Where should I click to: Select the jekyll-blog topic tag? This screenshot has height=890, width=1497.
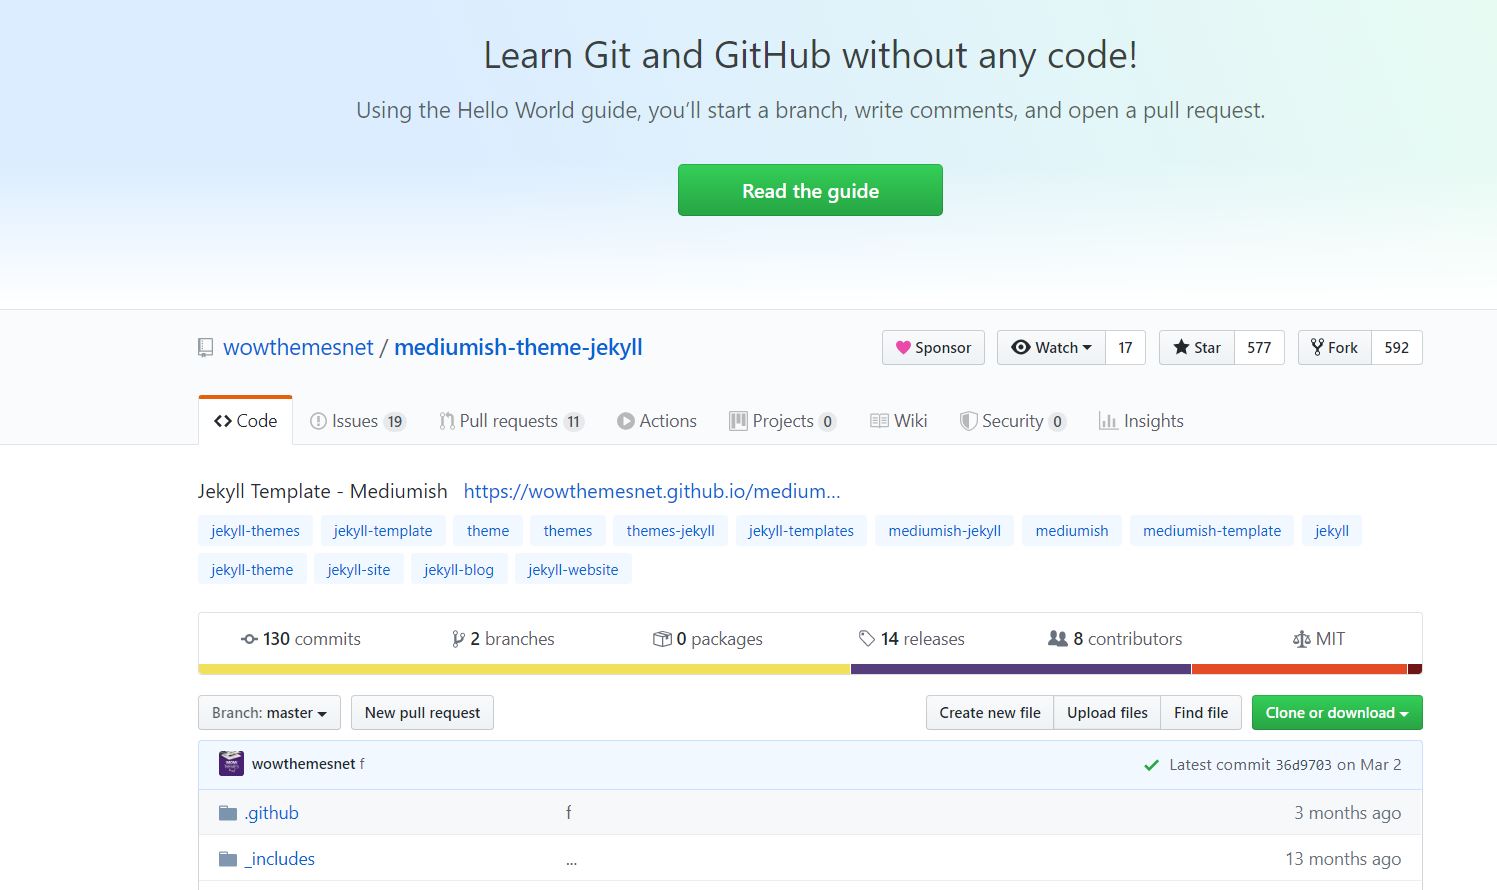click(459, 570)
